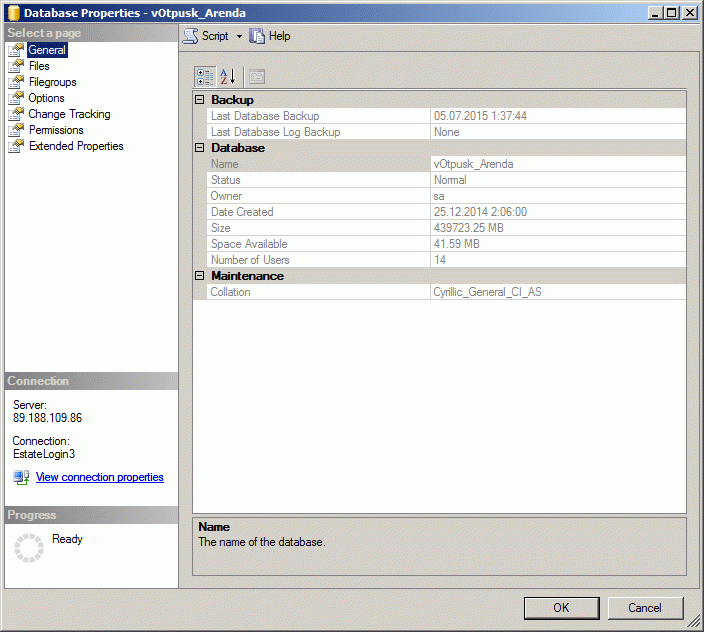Click the database icon in title bar
Image resolution: width=704 pixels, height=632 pixels.
coord(13,13)
